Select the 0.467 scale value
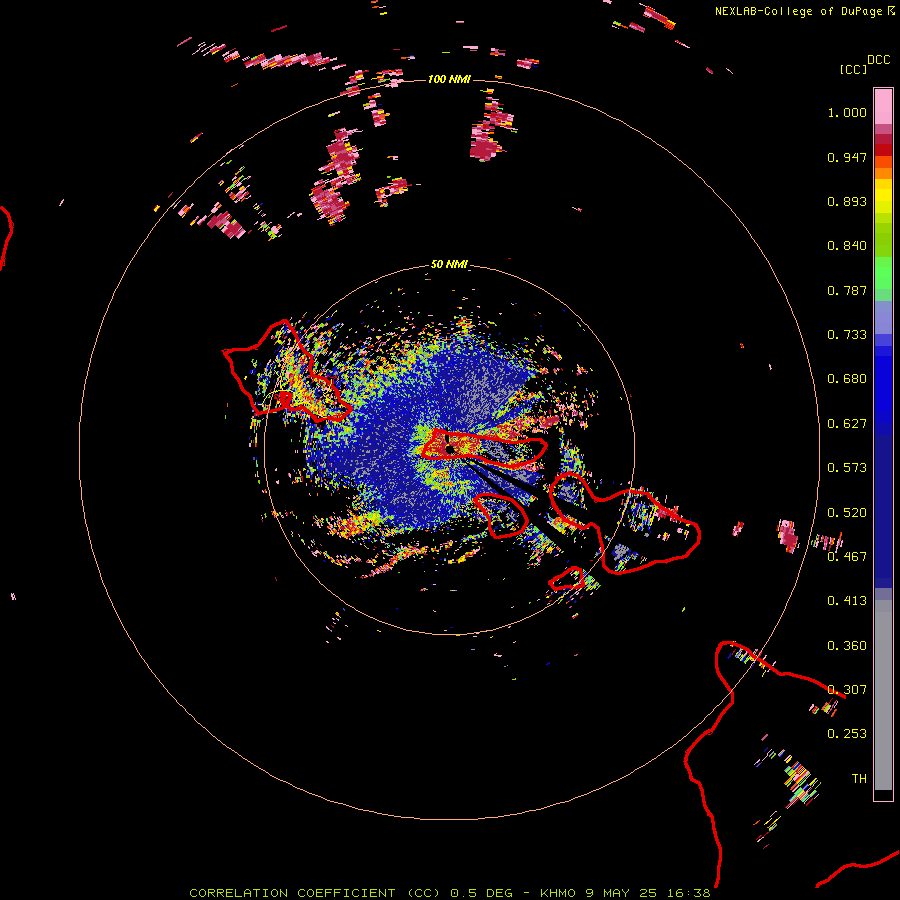The width and height of the screenshot is (900, 900). (x=847, y=557)
